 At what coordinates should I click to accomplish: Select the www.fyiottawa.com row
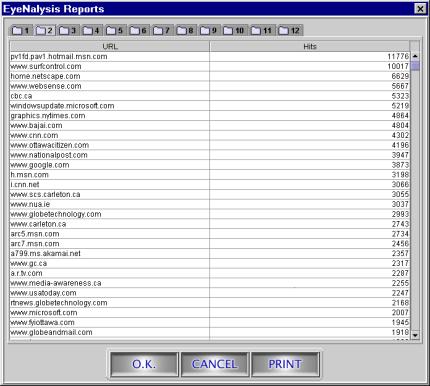click(210, 322)
